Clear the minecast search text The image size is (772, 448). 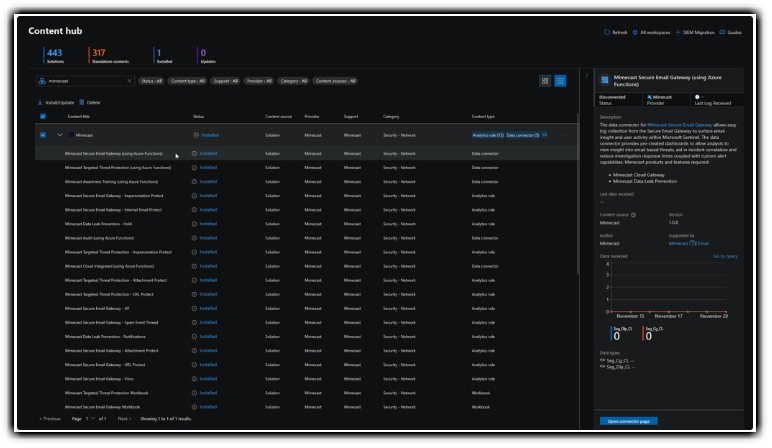point(129,81)
